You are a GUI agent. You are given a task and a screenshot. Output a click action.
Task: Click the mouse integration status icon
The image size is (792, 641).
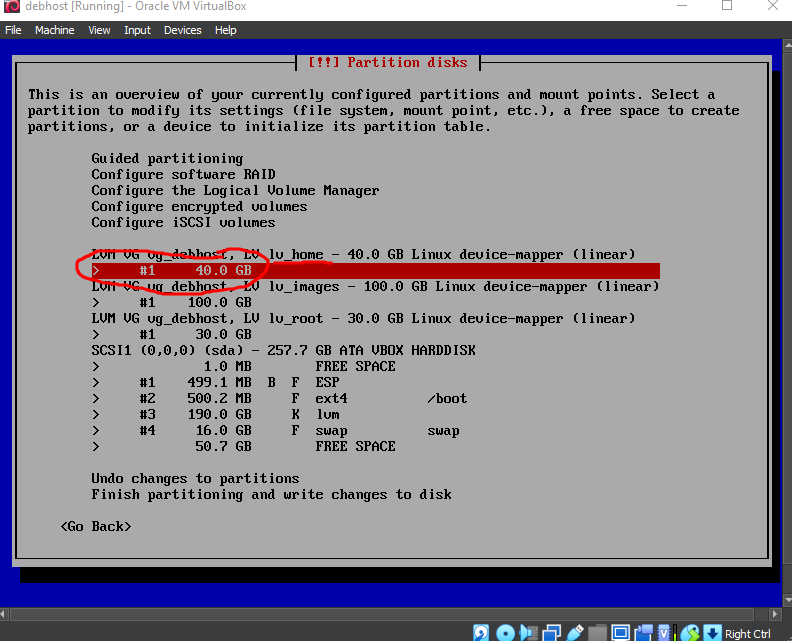pos(689,634)
